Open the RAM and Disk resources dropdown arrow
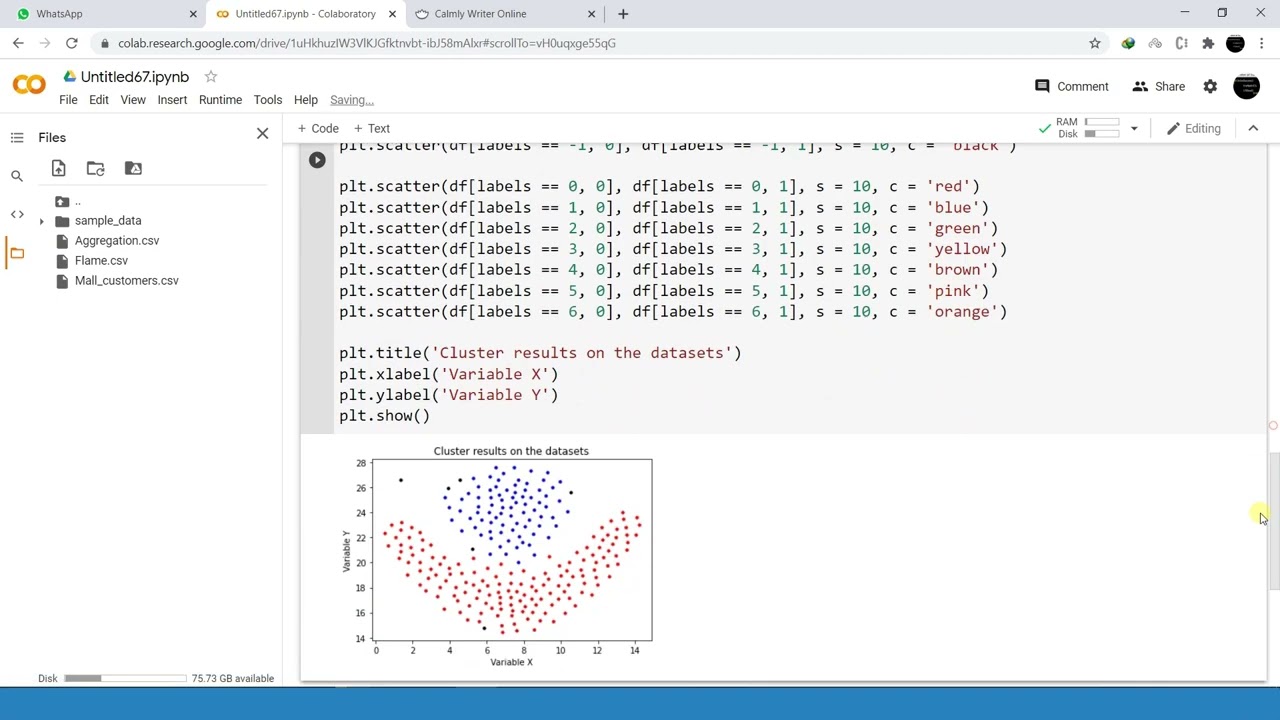 pyautogui.click(x=1134, y=128)
